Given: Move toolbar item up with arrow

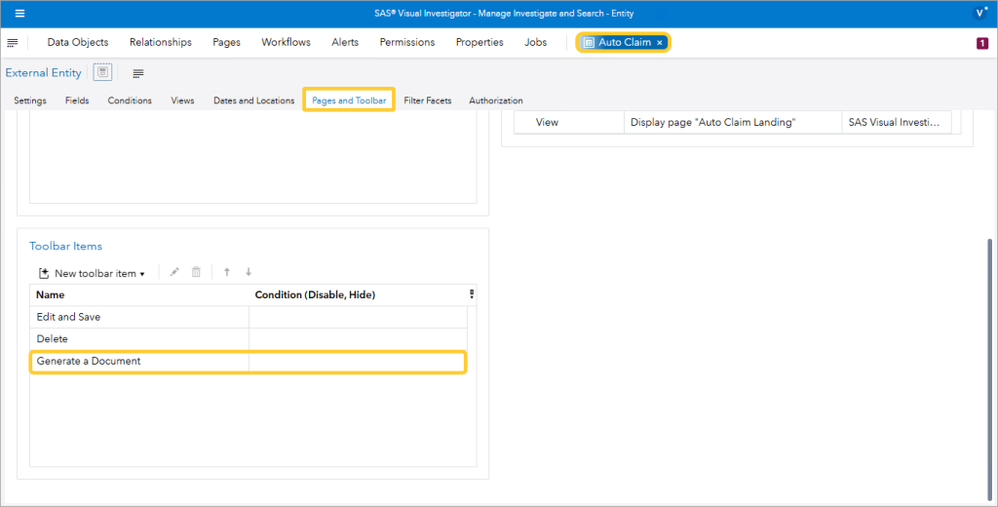Looking at the screenshot, I should 227,272.
